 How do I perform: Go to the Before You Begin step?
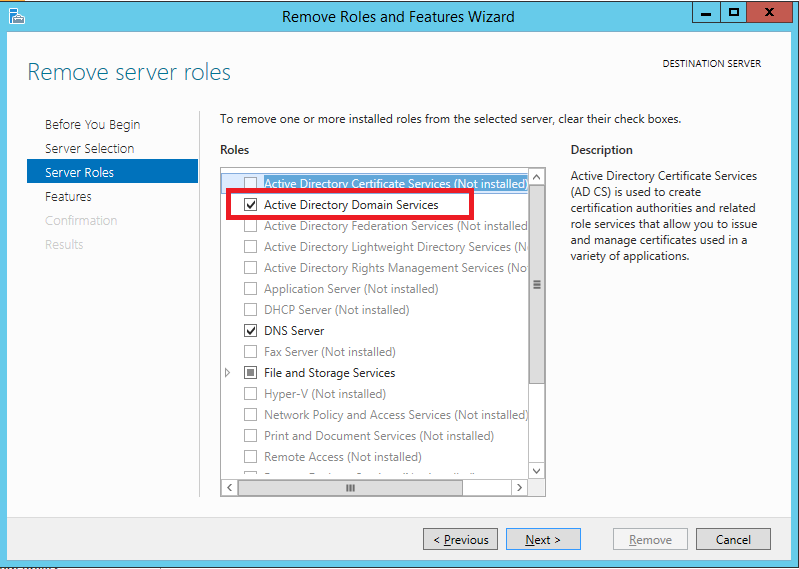pyautogui.click(x=92, y=125)
